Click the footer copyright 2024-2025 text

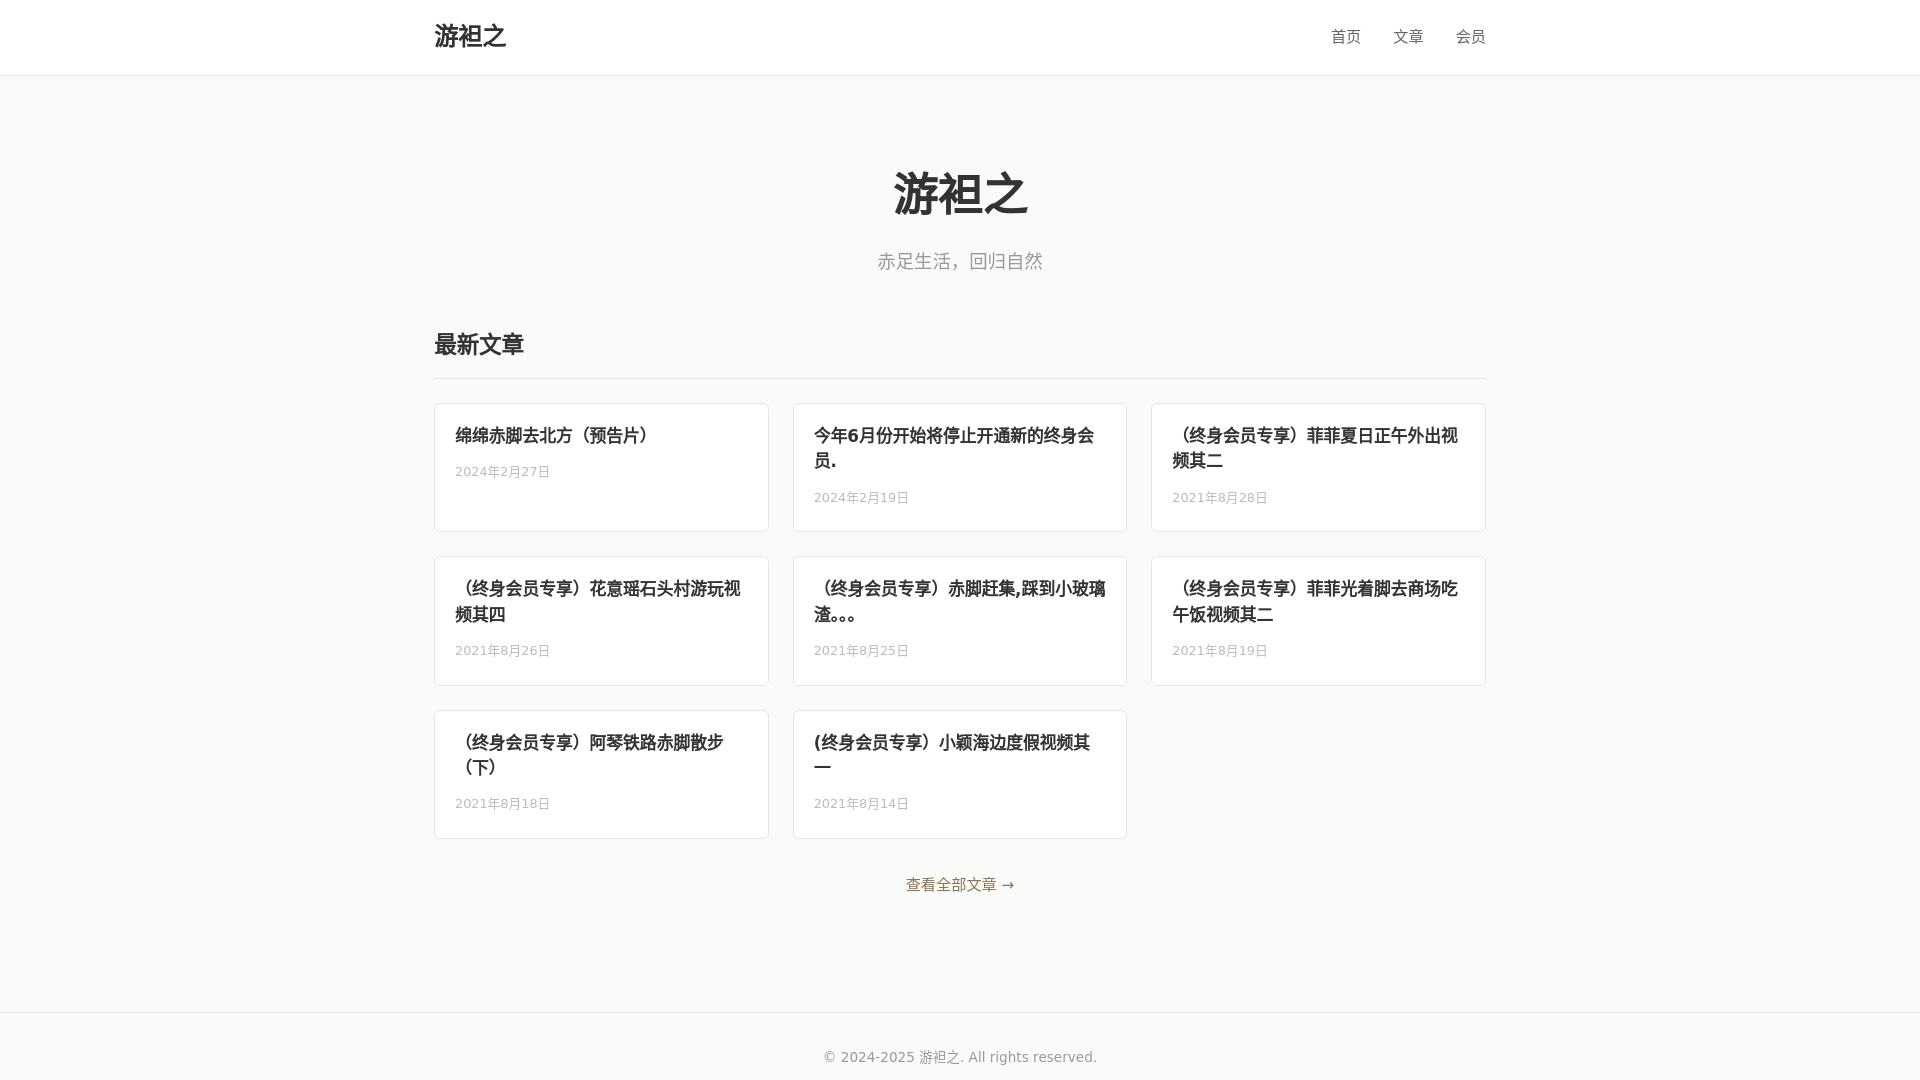tap(960, 1057)
